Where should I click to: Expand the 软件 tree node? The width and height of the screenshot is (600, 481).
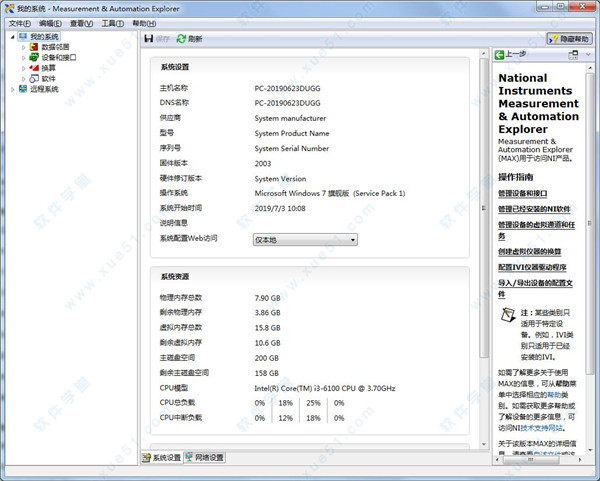[x=23, y=79]
